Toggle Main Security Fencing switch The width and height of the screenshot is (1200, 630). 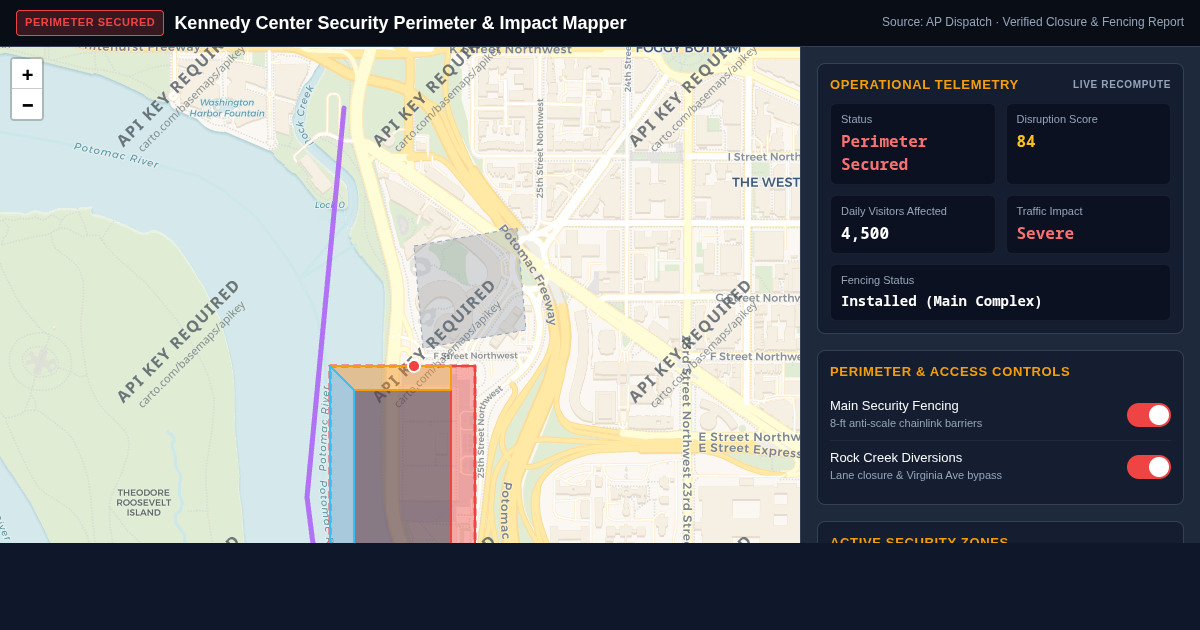point(1149,415)
